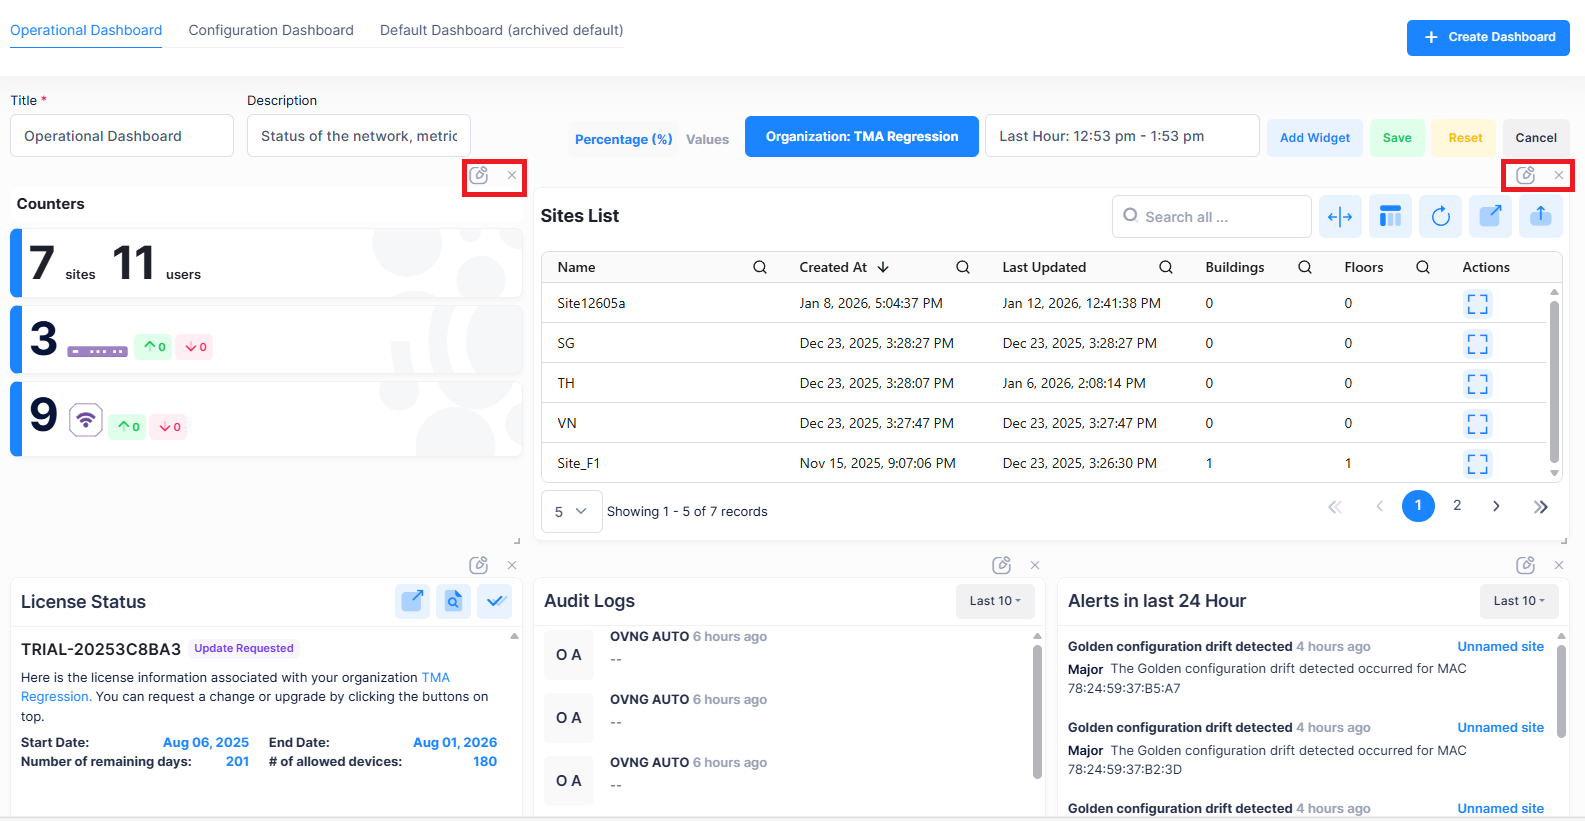Remove the Audit Logs widget
This screenshot has height=821, width=1585.
[x=1035, y=566]
